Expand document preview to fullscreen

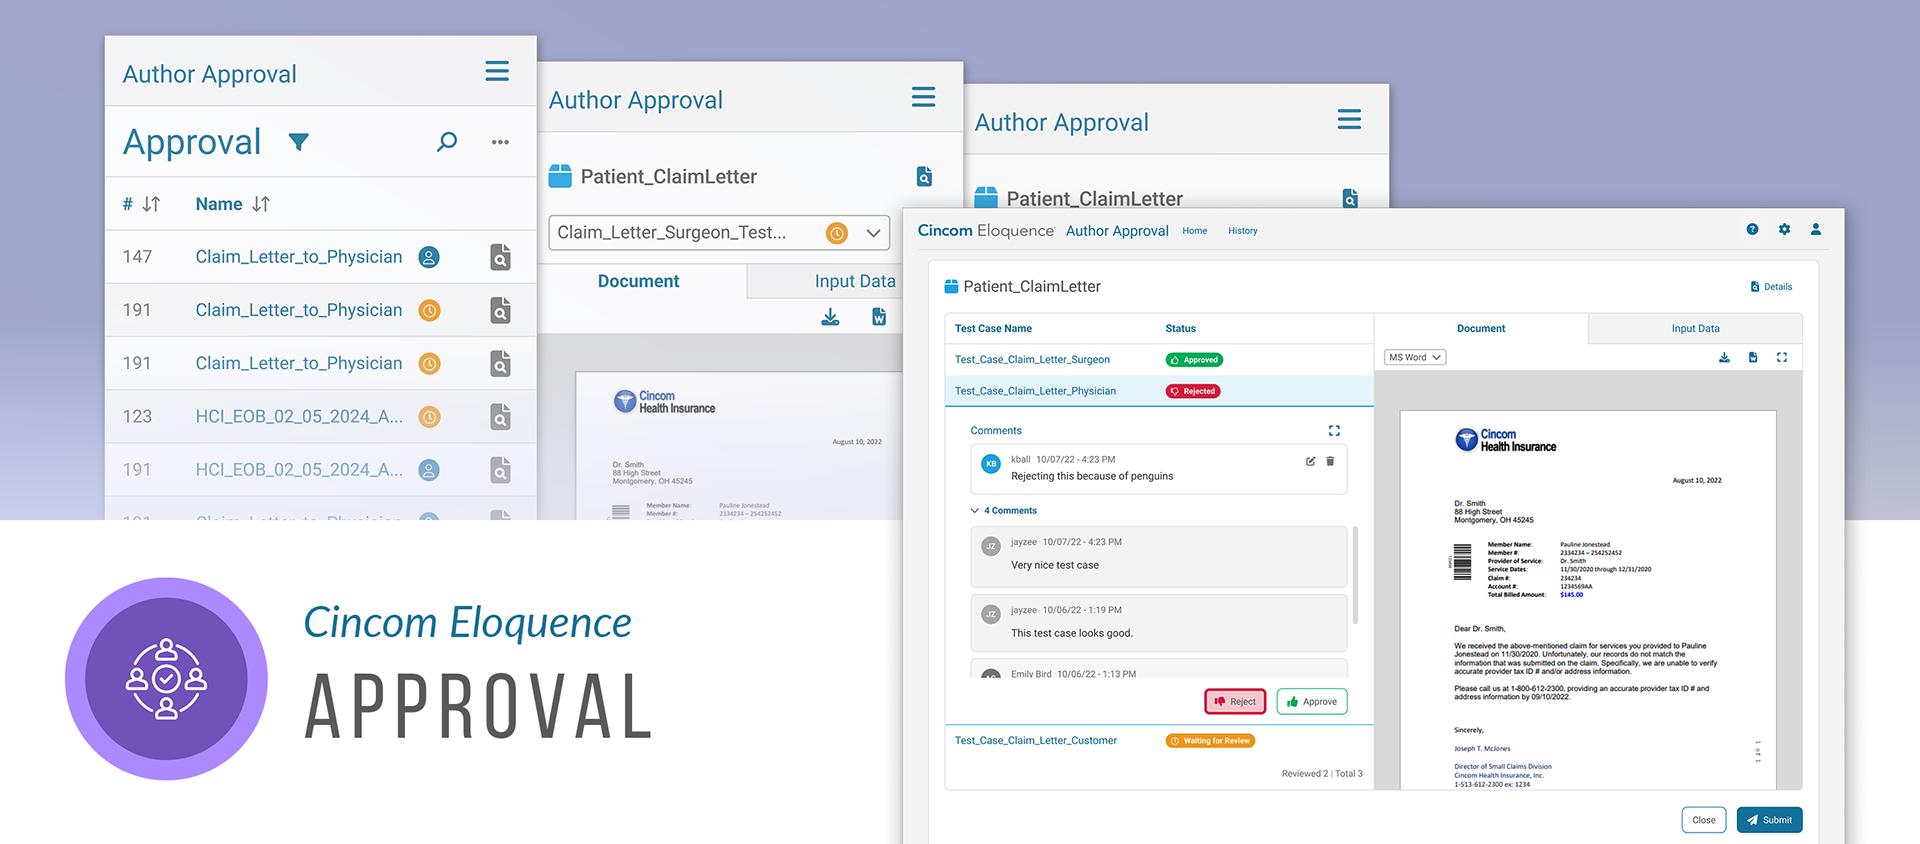click(x=1782, y=357)
